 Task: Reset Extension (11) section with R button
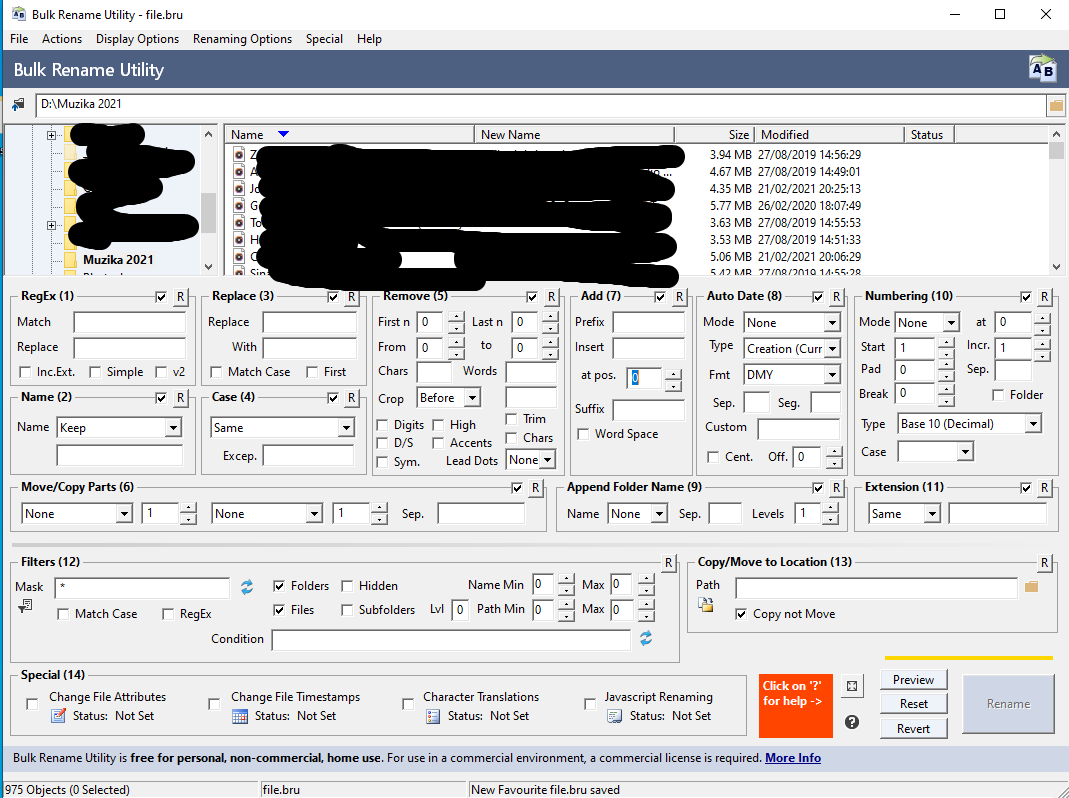pyautogui.click(x=1044, y=488)
